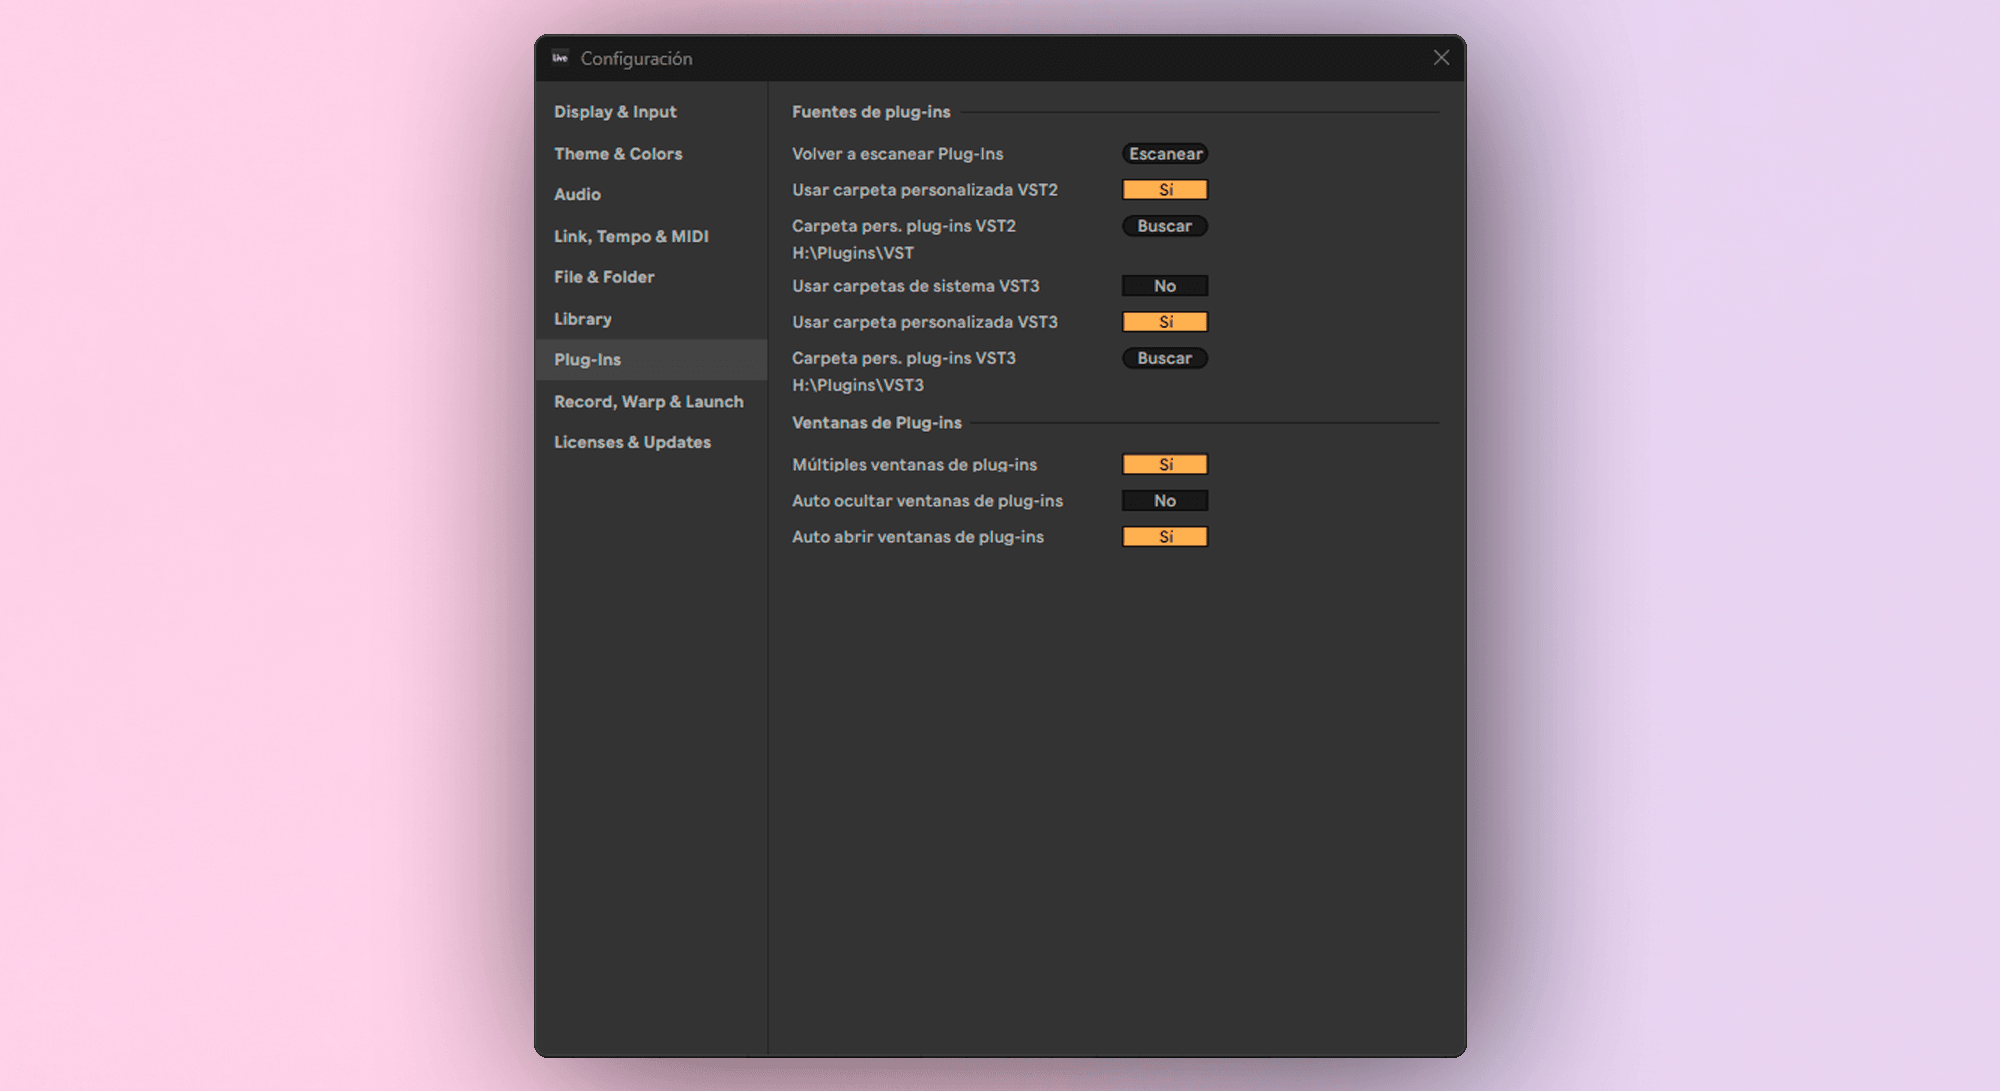Open the Audio settings tab
Viewport: 2000px width, 1091px height.
(577, 195)
